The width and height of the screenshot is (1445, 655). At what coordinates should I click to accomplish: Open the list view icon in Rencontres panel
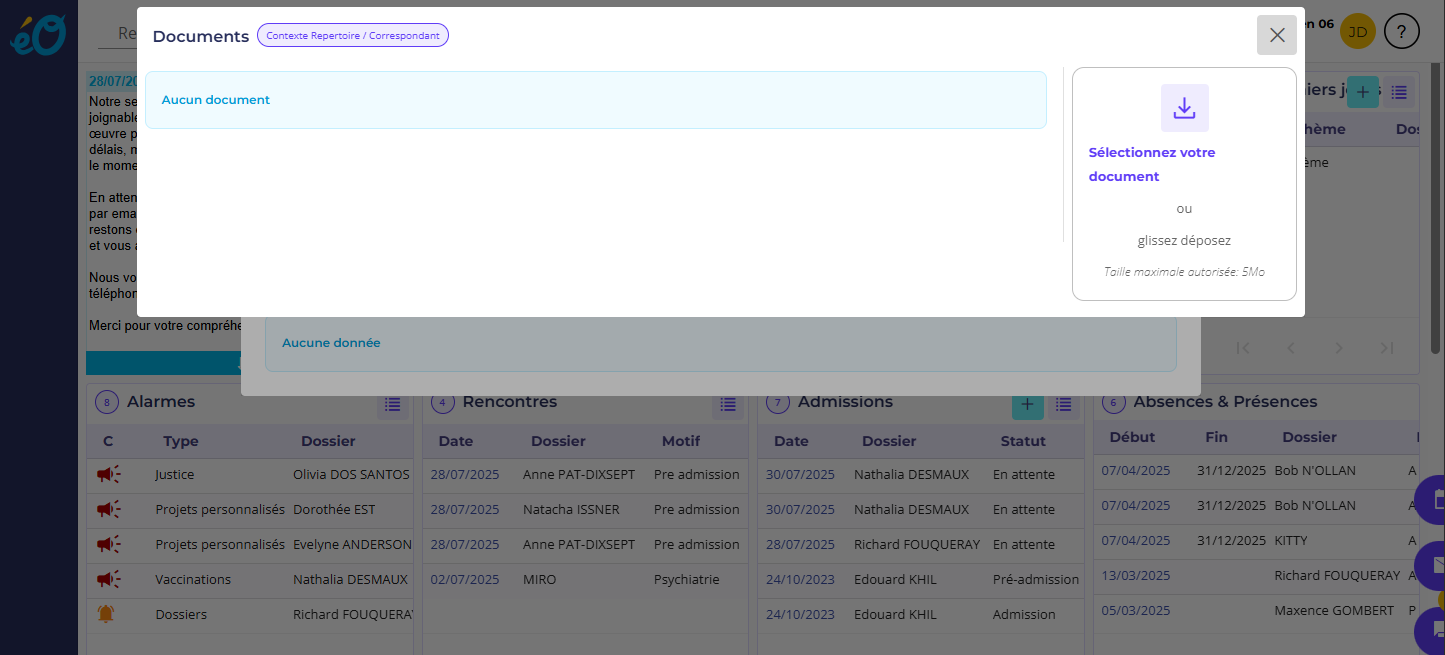pyautogui.click(x=728, y=404)
